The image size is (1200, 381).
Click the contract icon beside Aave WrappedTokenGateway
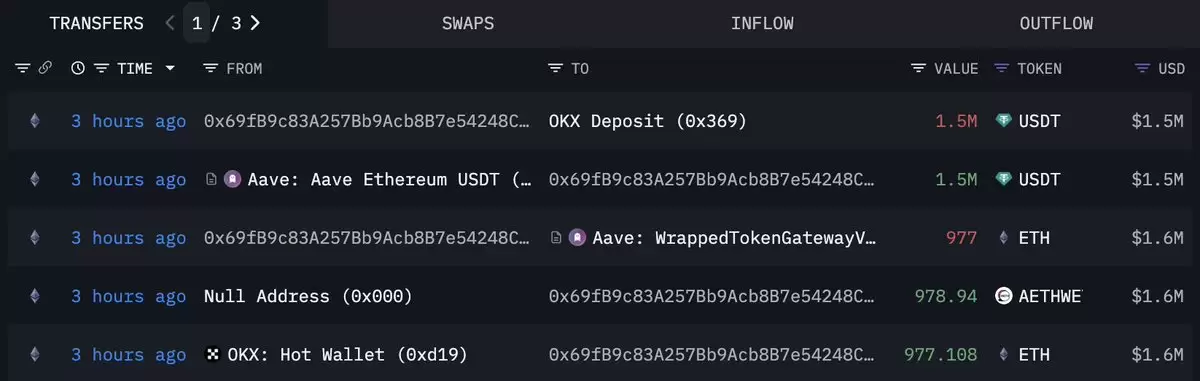point(557,238)
